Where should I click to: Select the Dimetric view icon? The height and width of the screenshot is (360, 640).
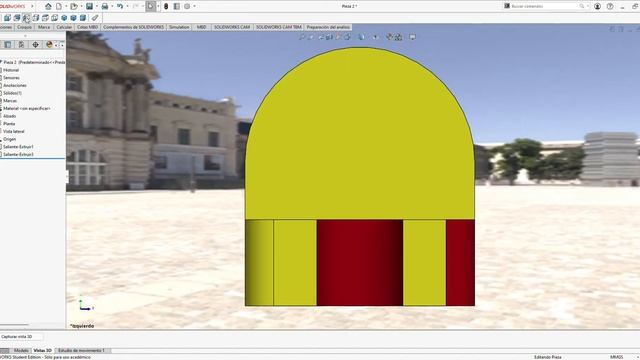pyautogui.click(x=83, y=18)
